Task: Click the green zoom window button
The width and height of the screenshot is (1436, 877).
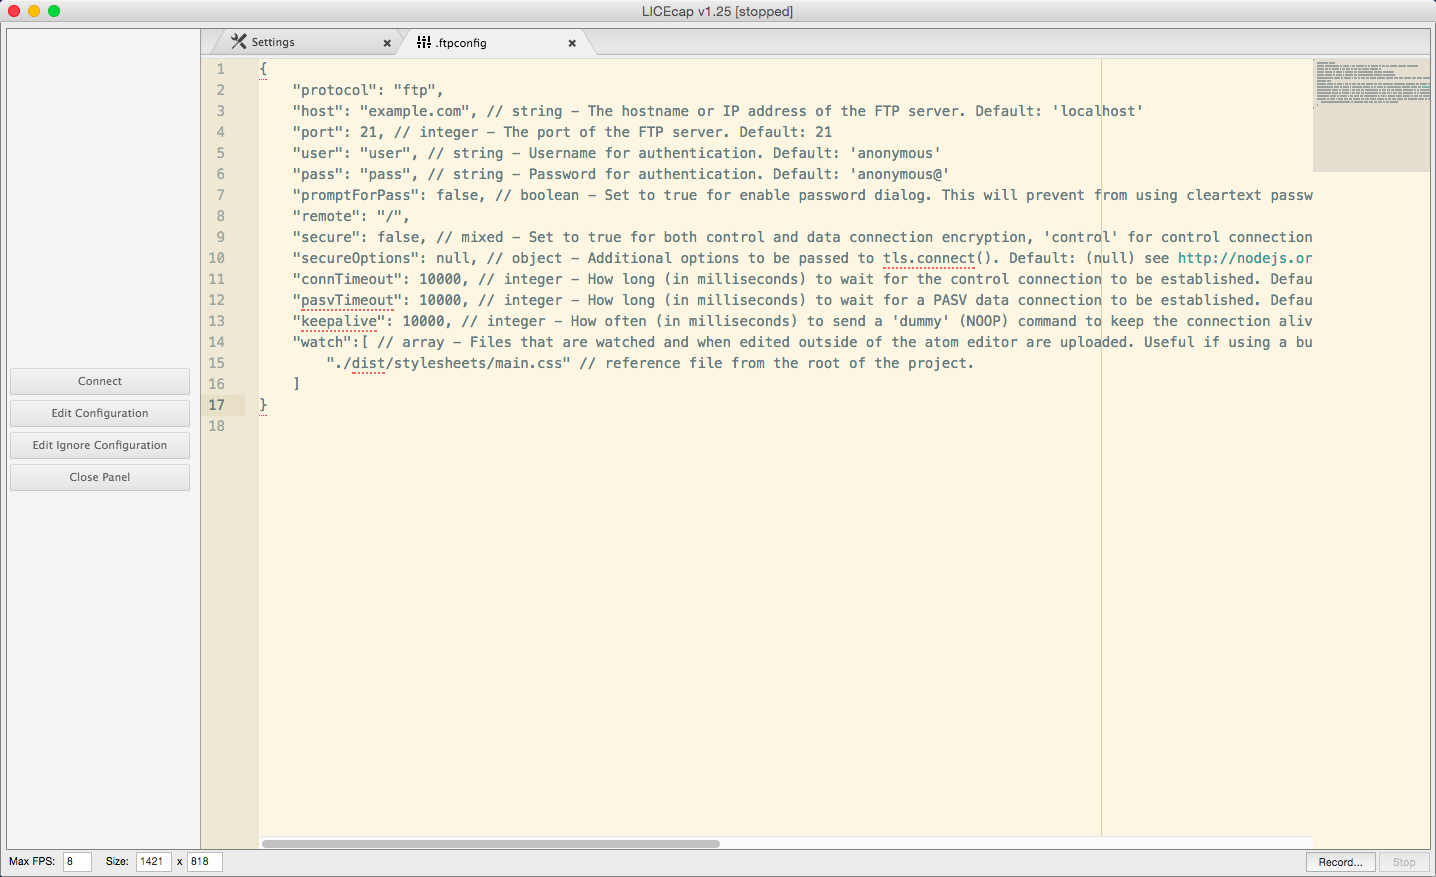Action: (x=54, y=11)
